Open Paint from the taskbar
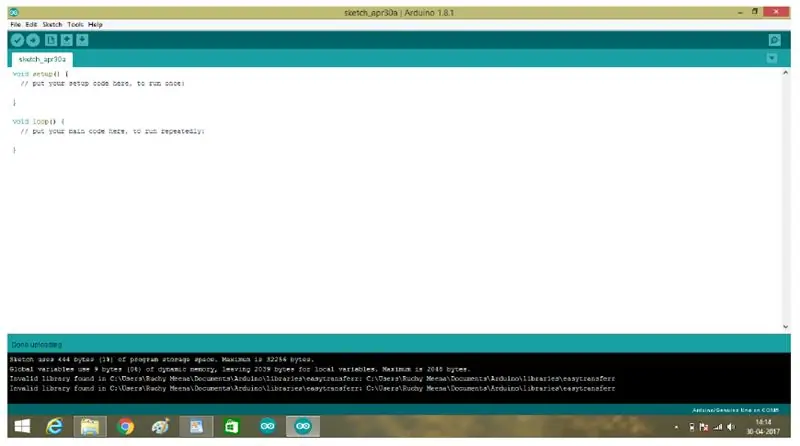The height and width of the screenshot is (446, 800). (161, 426)
